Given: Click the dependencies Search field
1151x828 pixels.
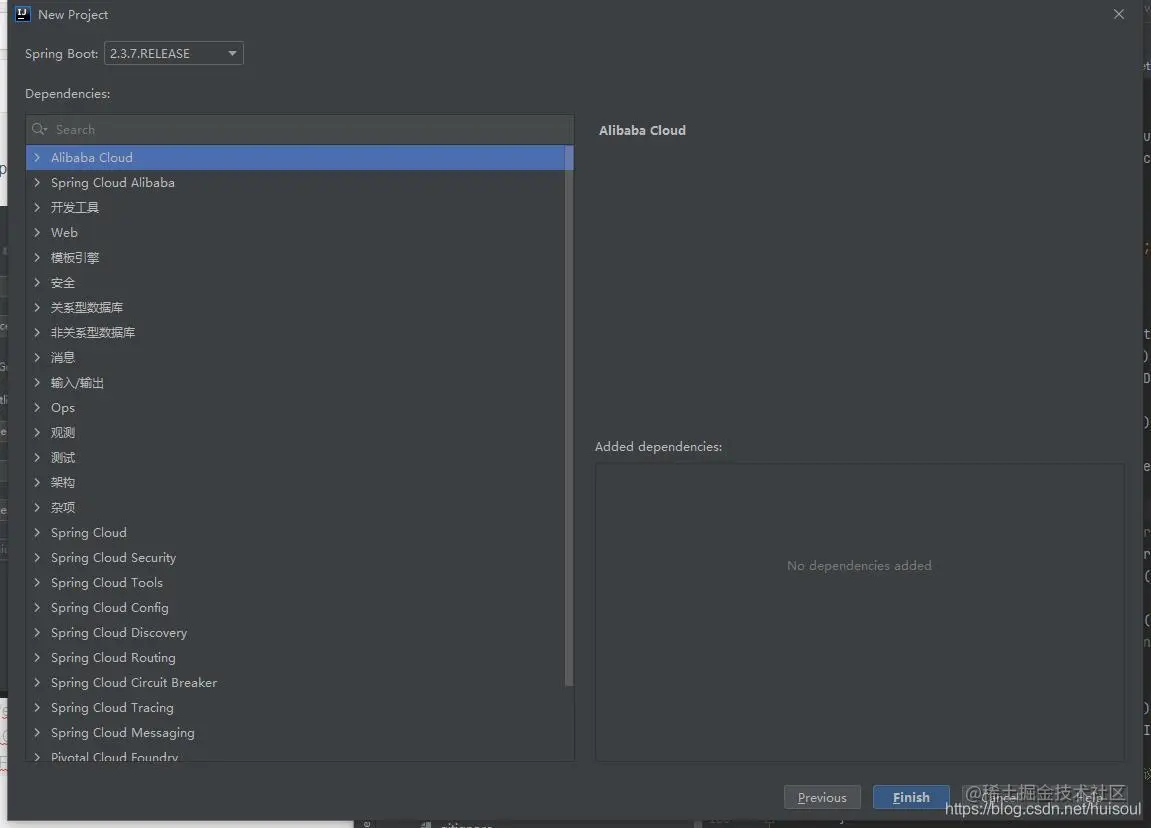Looking at the screenshot, I should coord(299,129).
